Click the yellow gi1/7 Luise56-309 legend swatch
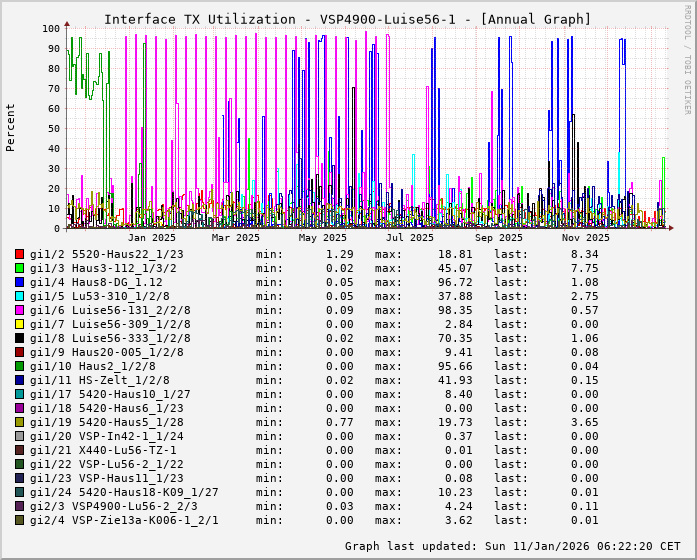Image resolution: width=697 pixels, height=560 pixels. point(20,324)
